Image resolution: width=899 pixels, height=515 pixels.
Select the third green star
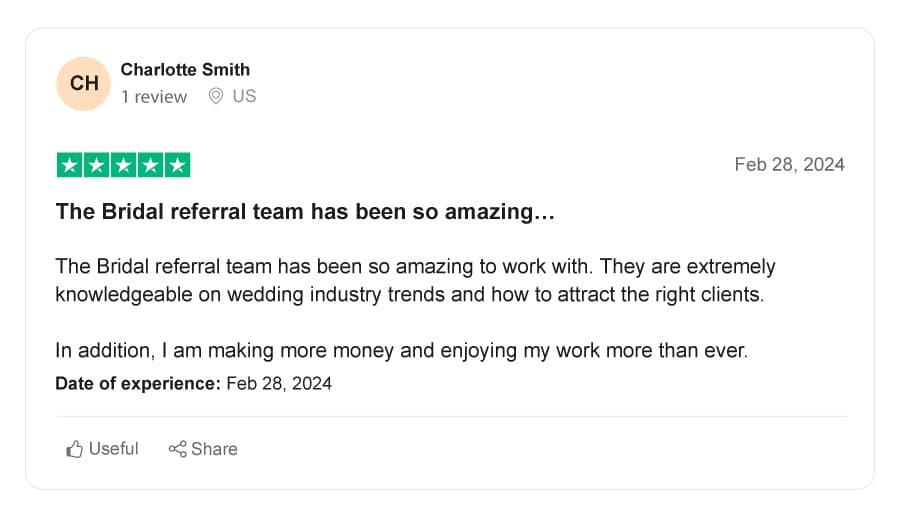(x=123, y=165)
